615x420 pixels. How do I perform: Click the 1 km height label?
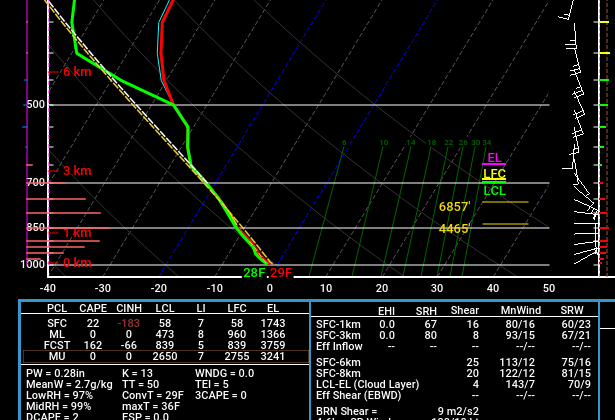pyautogui.click(x=76, y=233)
